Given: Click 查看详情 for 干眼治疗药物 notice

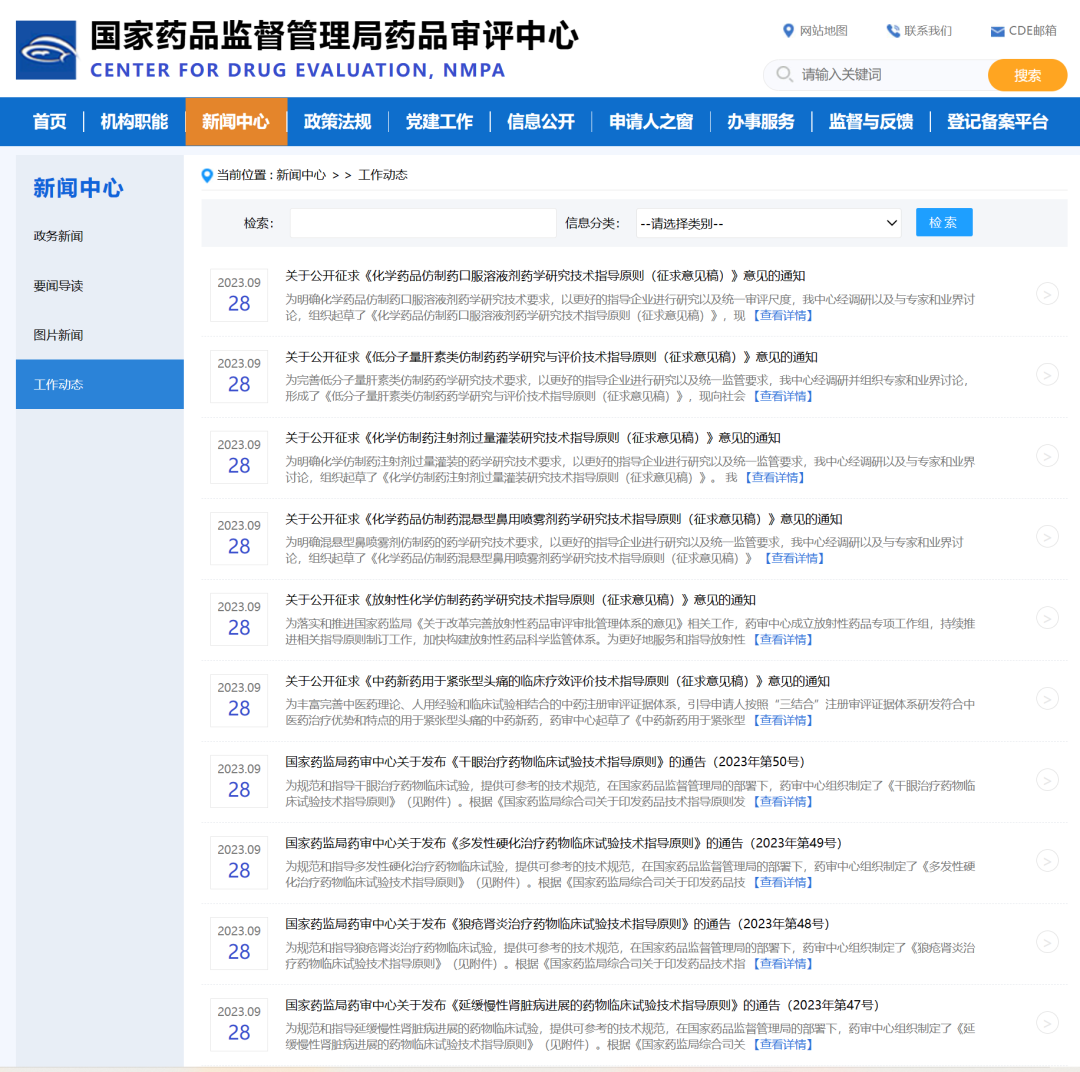Looking at the screenshot, I should (782, 801).
